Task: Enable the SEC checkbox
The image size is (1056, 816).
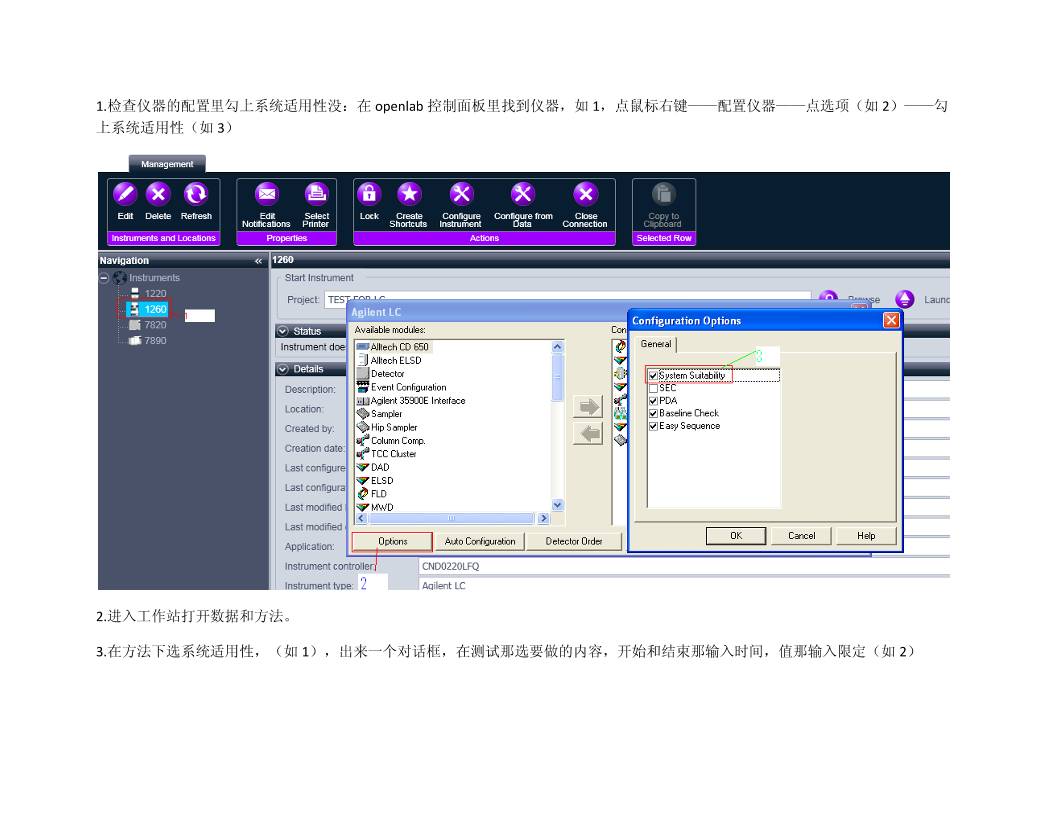Action: pyautogui.click(x=654, y=388)
